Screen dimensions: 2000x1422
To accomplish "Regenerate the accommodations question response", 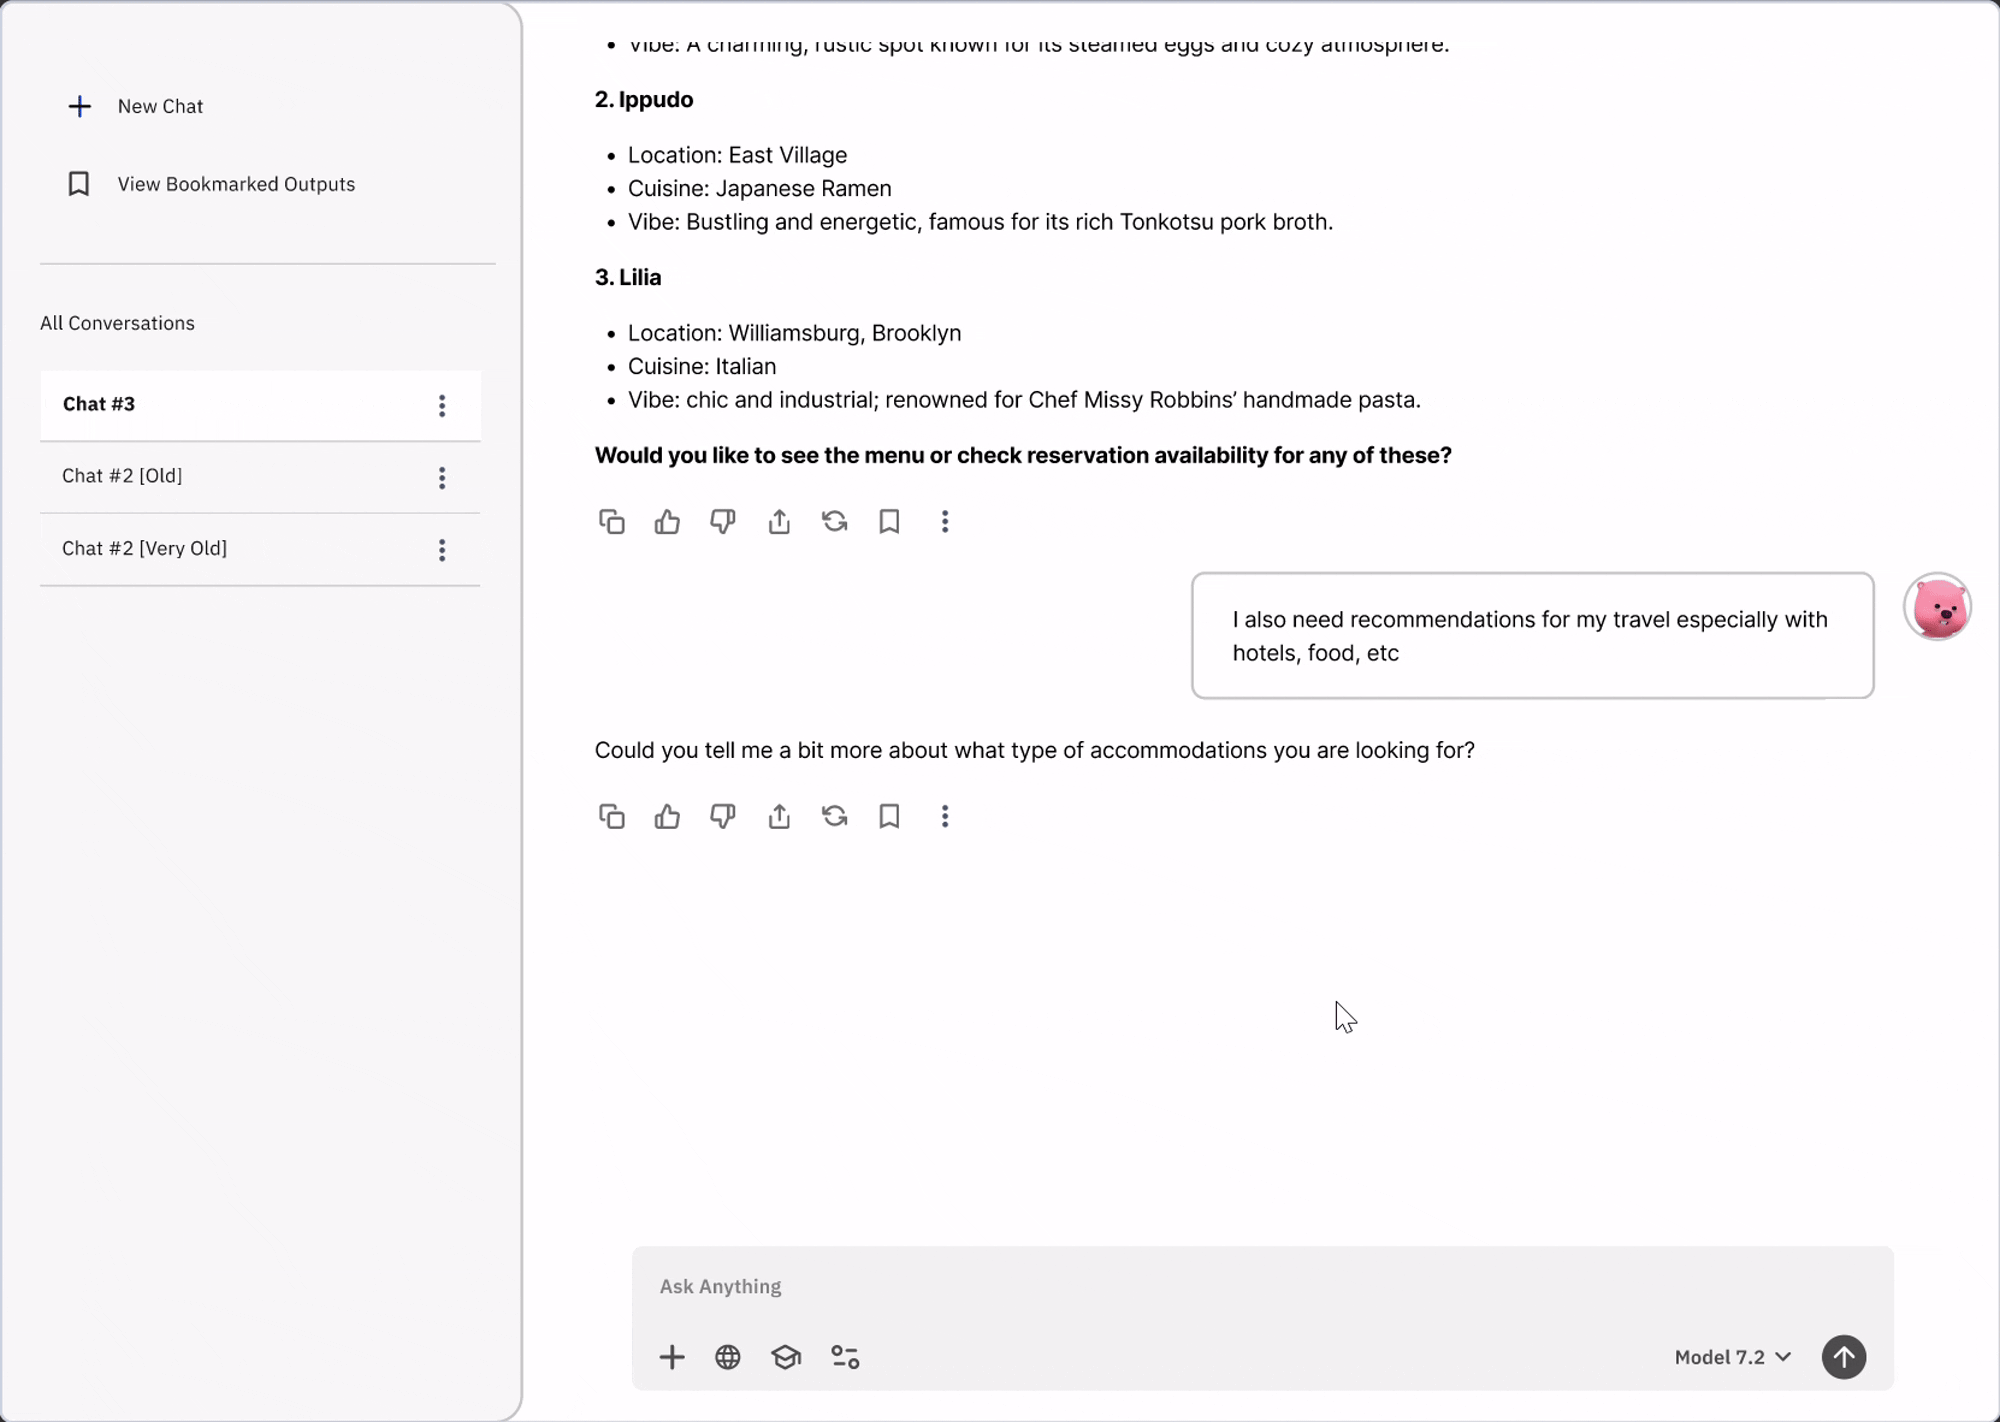I will pyautogui.click(x=834, y=816).
